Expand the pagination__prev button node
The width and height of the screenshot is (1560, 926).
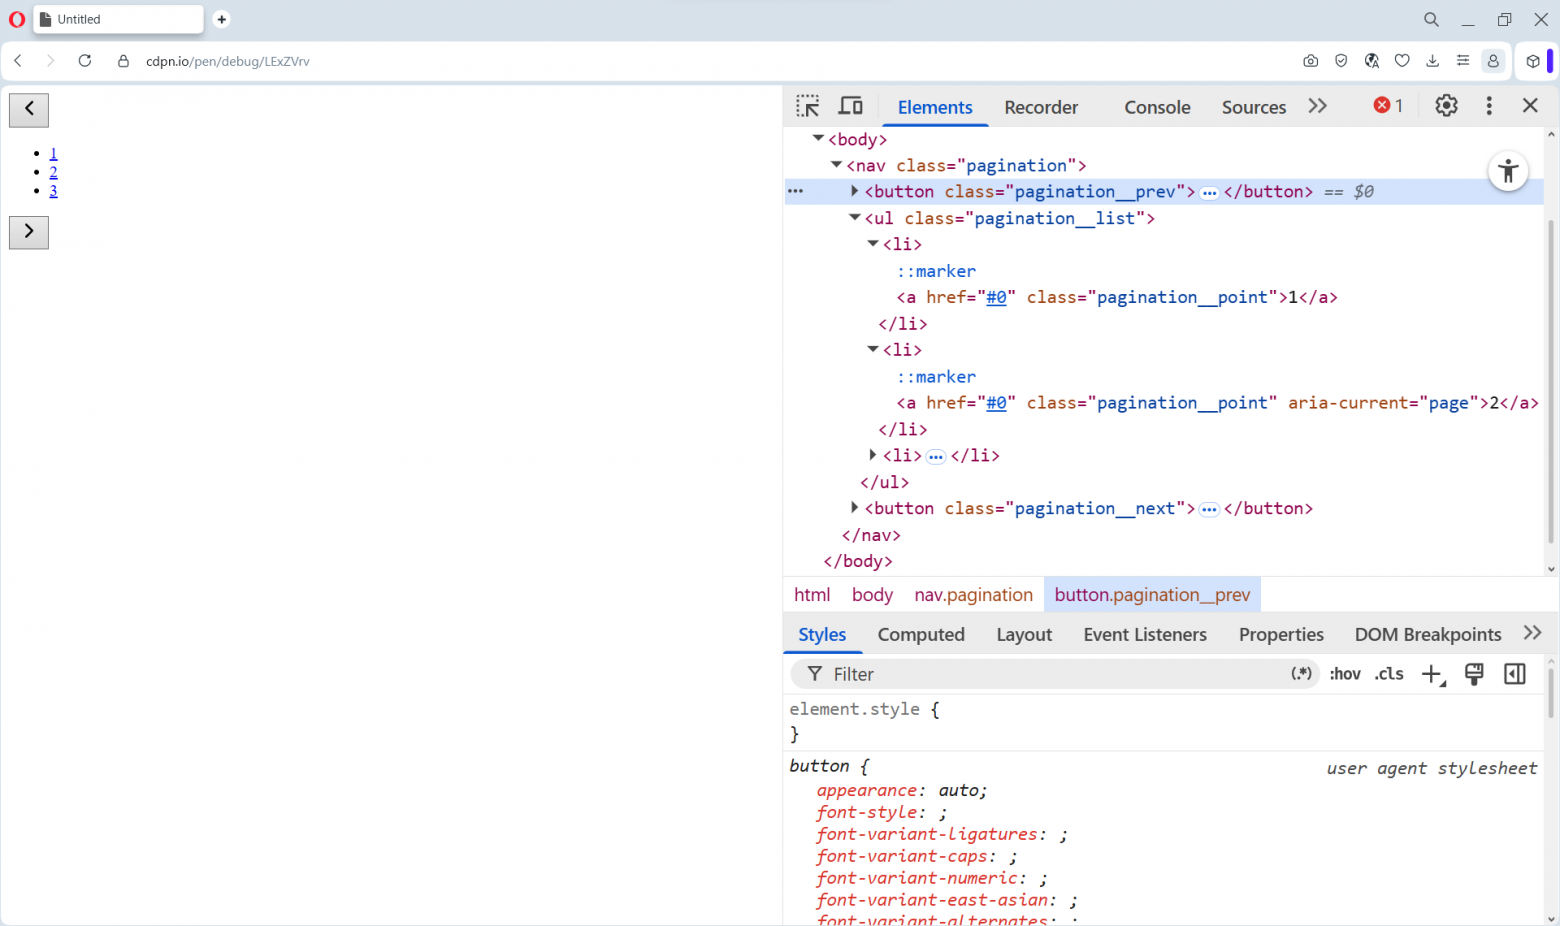pos(854,190)
